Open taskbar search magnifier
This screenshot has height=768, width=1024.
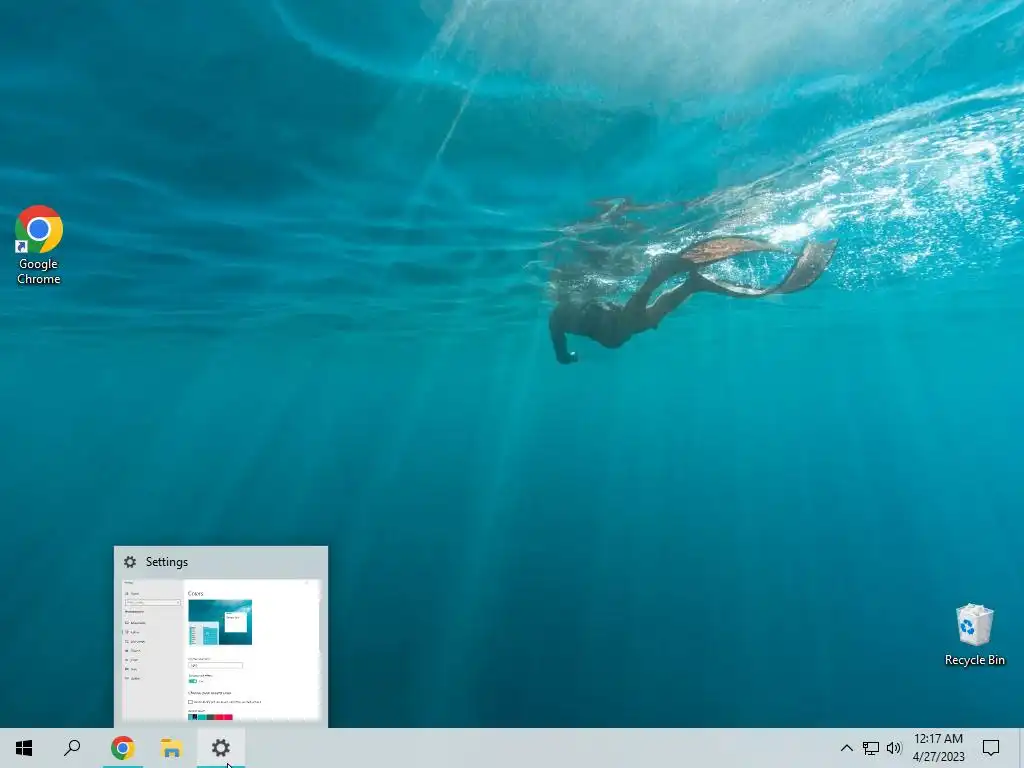coord(72,748)
